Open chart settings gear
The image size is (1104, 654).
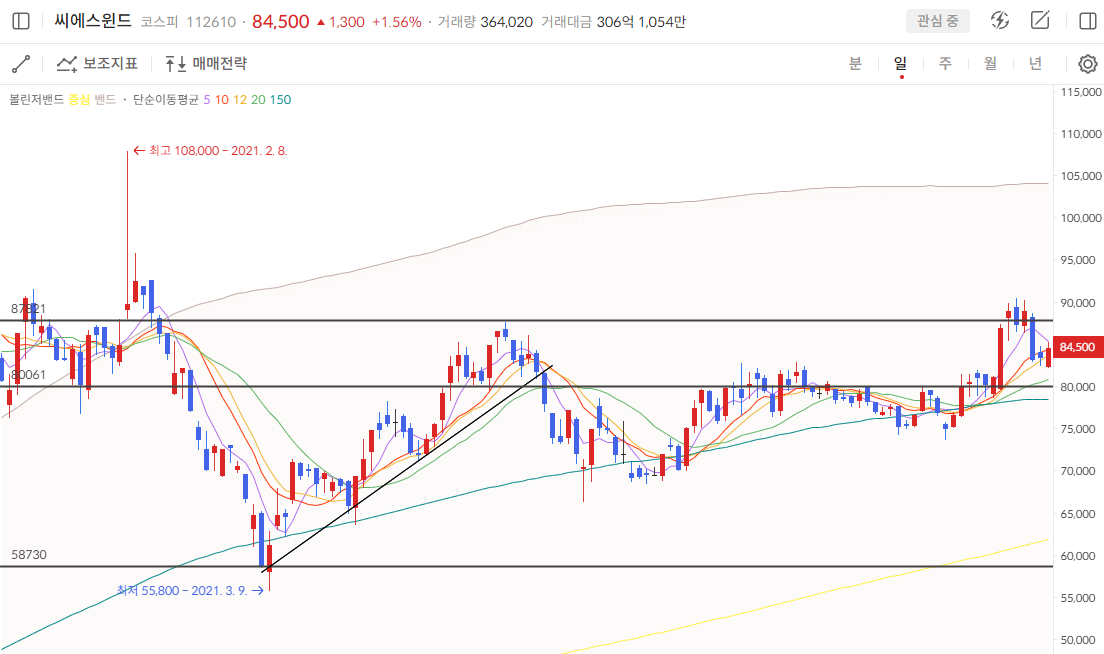coord(1088,64)
